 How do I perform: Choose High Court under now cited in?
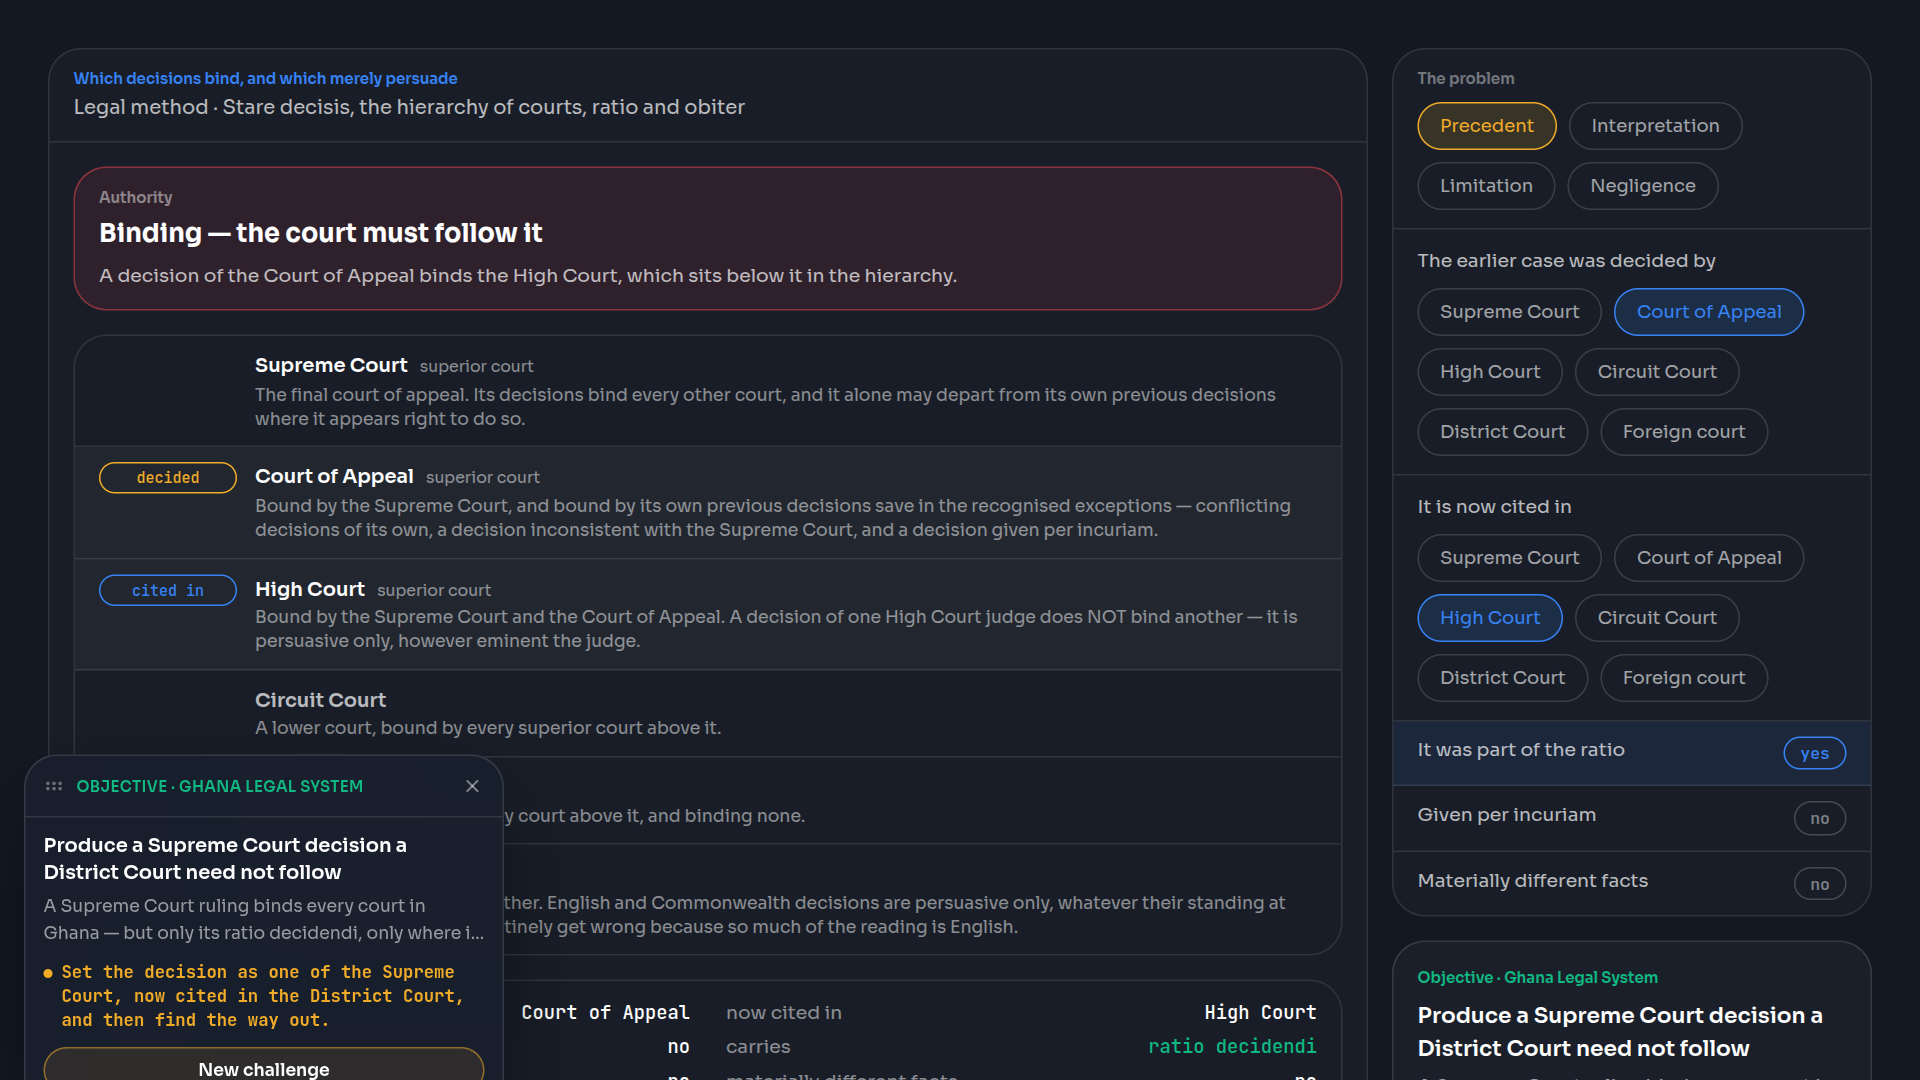tap(1489, 618)
